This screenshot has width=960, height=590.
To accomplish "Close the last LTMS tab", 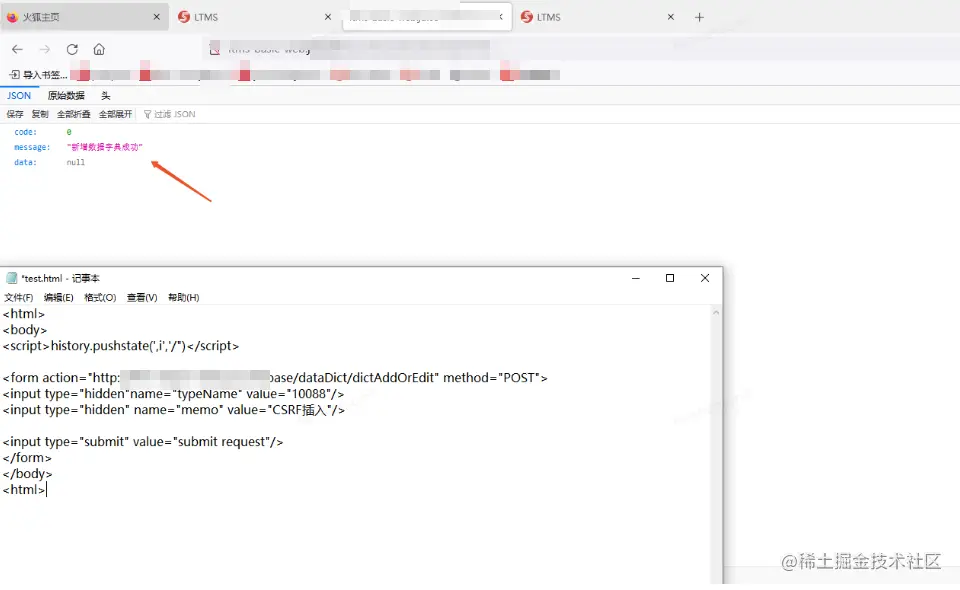I will (x=671, y=17).
